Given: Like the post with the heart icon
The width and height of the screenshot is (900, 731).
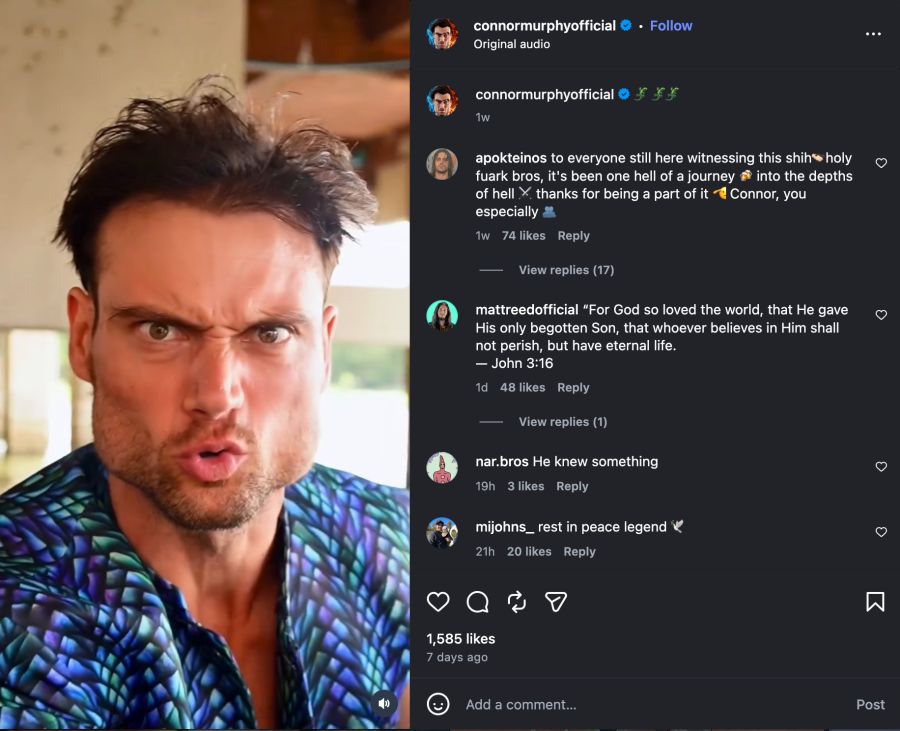Looking at the screenshot, I should (438, 601).
